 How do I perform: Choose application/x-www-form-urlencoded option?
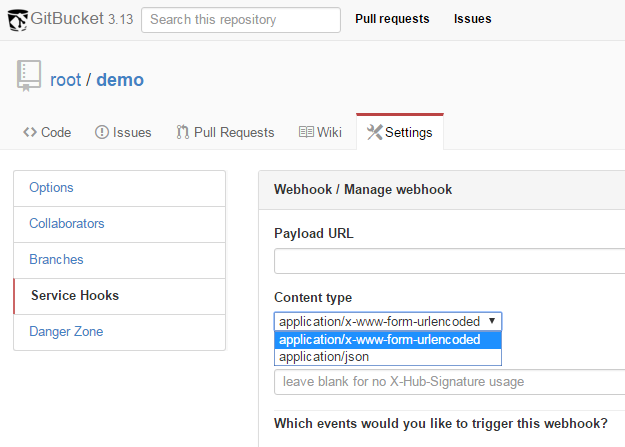(388, 340)
